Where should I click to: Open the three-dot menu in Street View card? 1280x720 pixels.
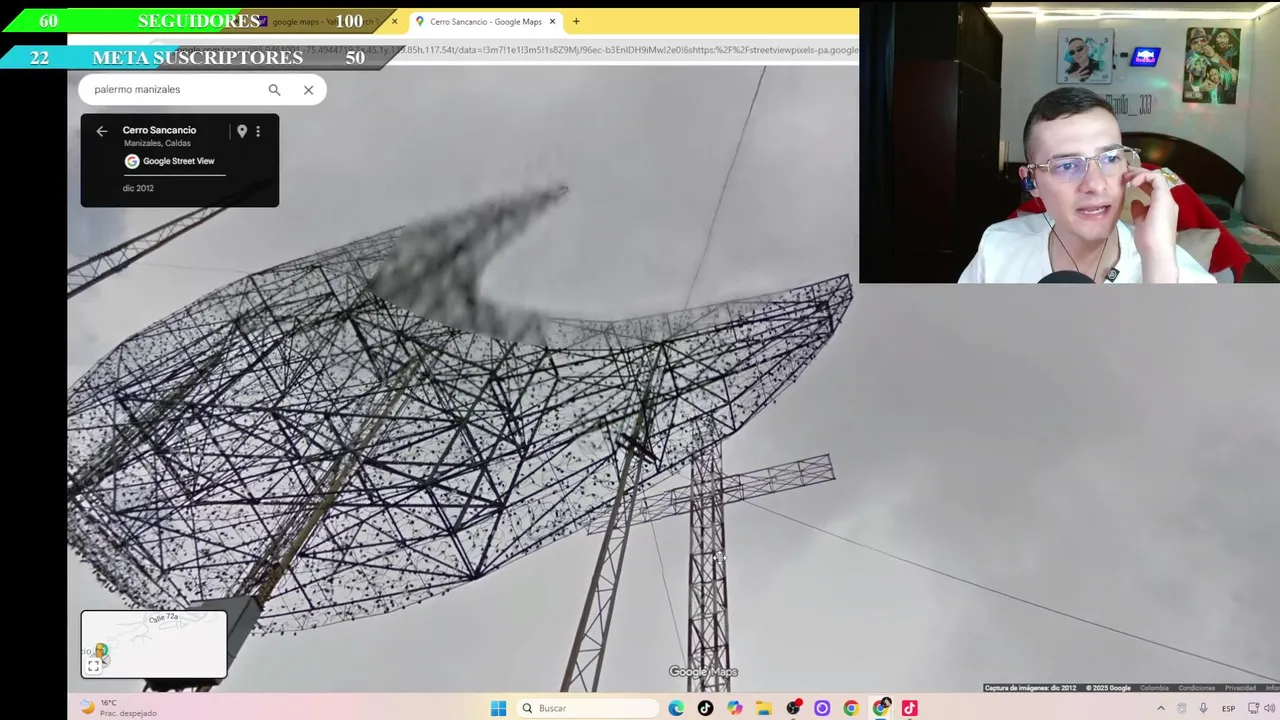point(258,131)
